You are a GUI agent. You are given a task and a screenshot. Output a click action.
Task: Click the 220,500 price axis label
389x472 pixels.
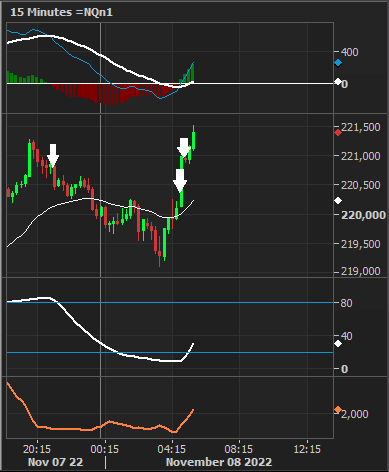[x=361, y=185]
